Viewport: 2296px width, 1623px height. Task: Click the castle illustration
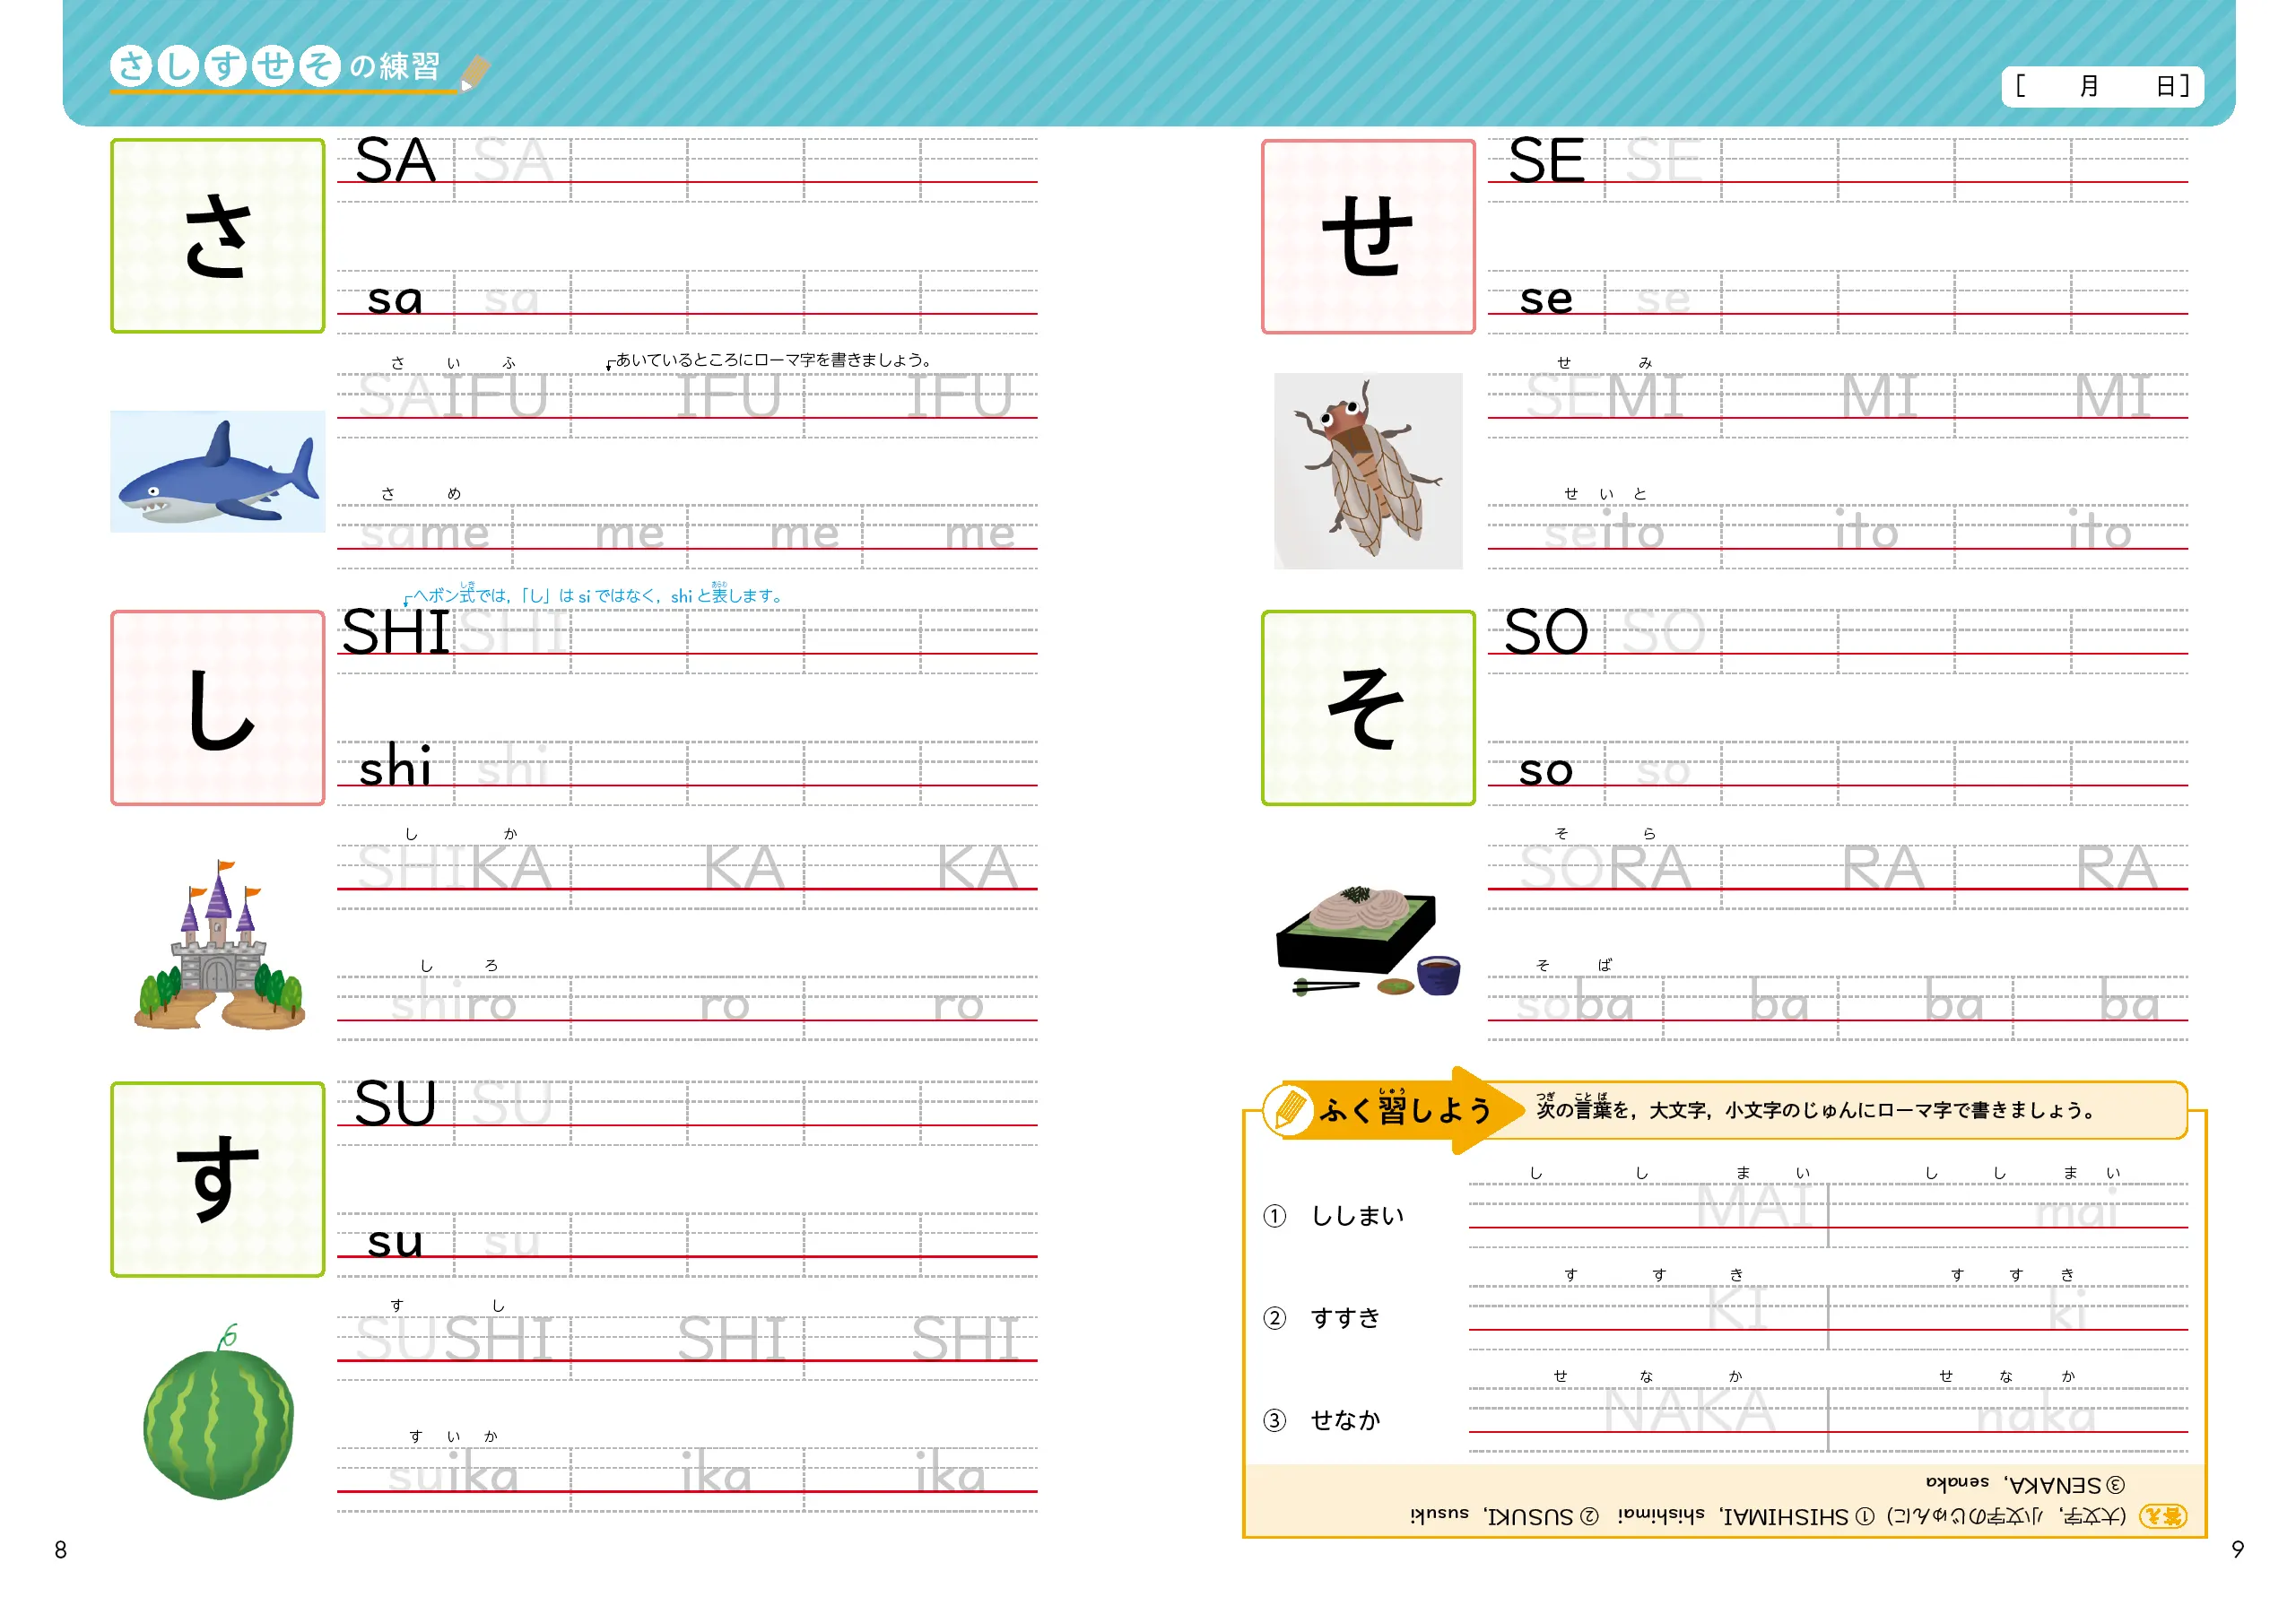coord(219,944)
